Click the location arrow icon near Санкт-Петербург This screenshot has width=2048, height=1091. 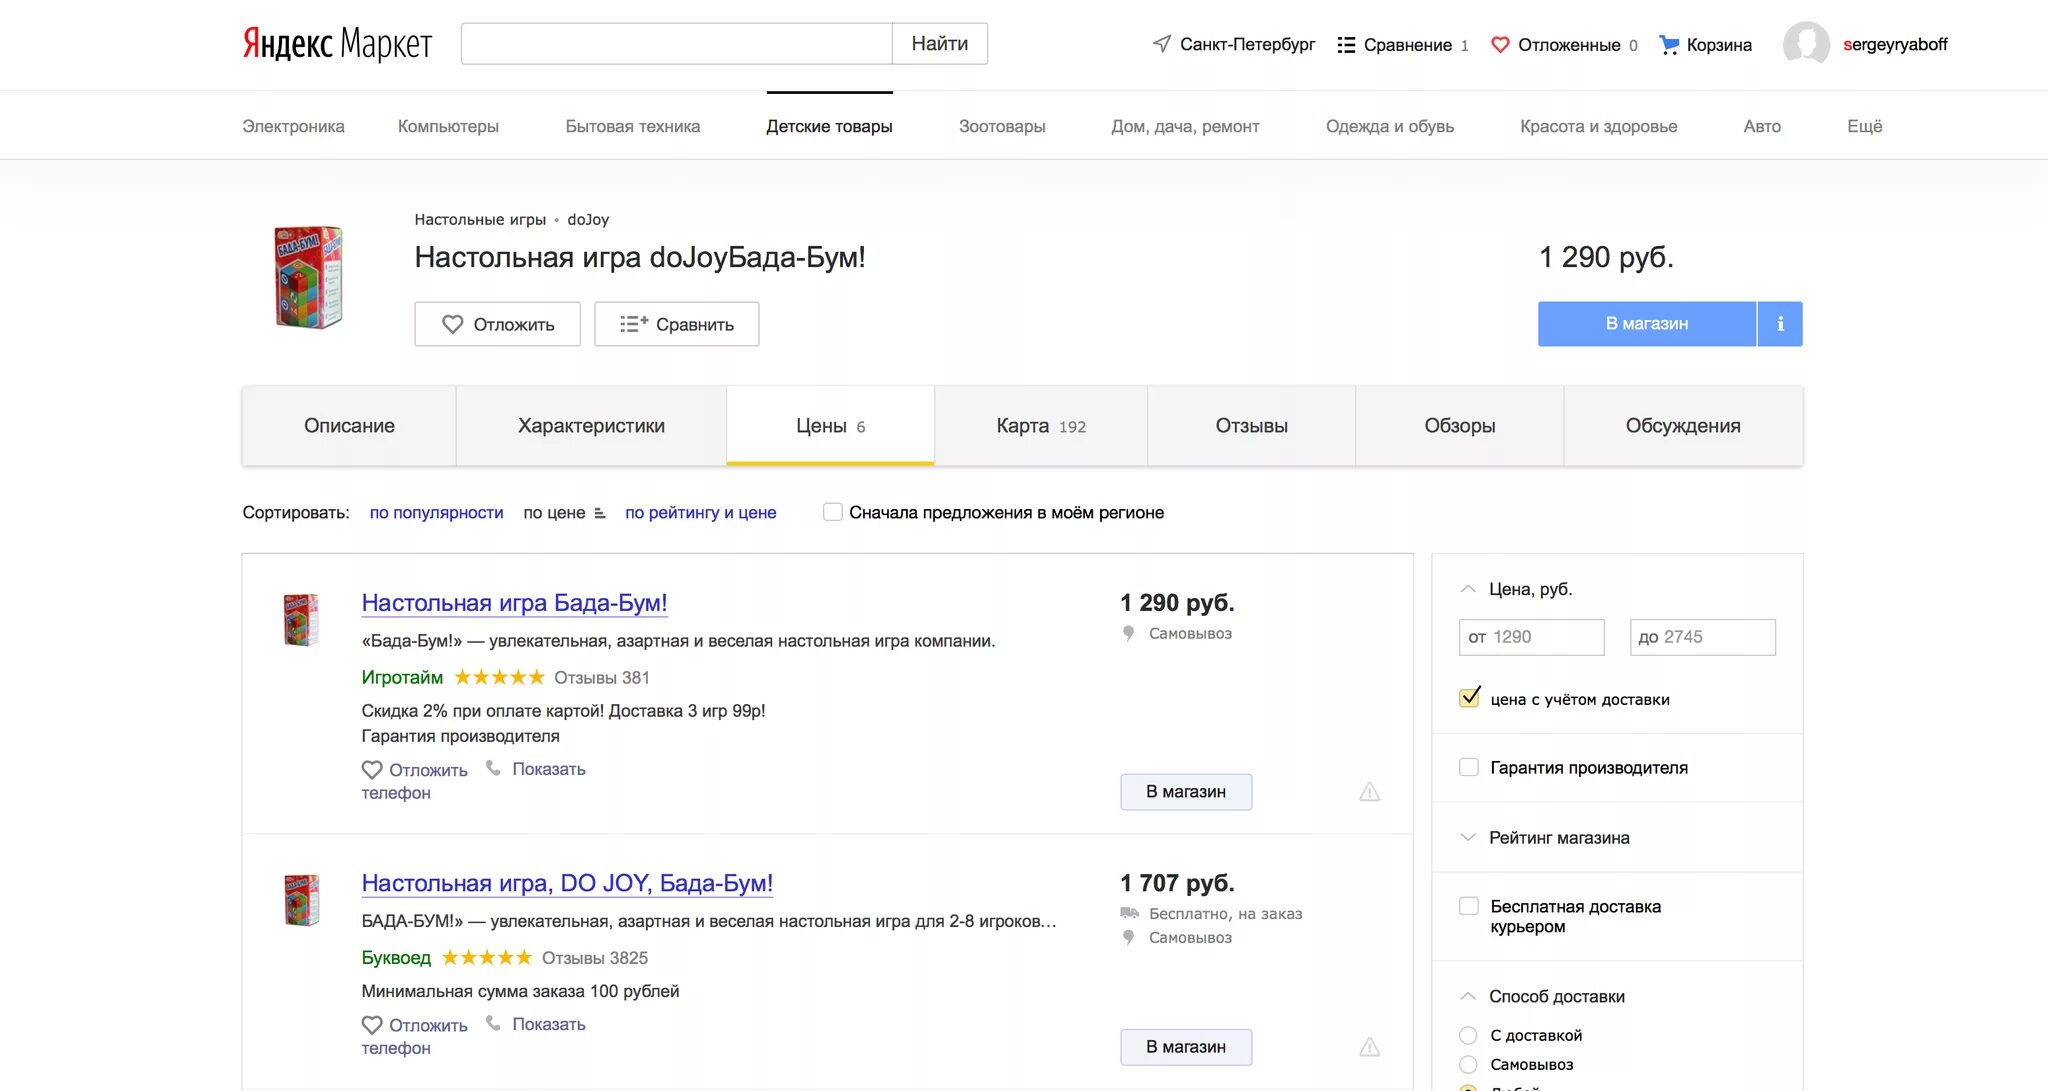coord(1161,44)
